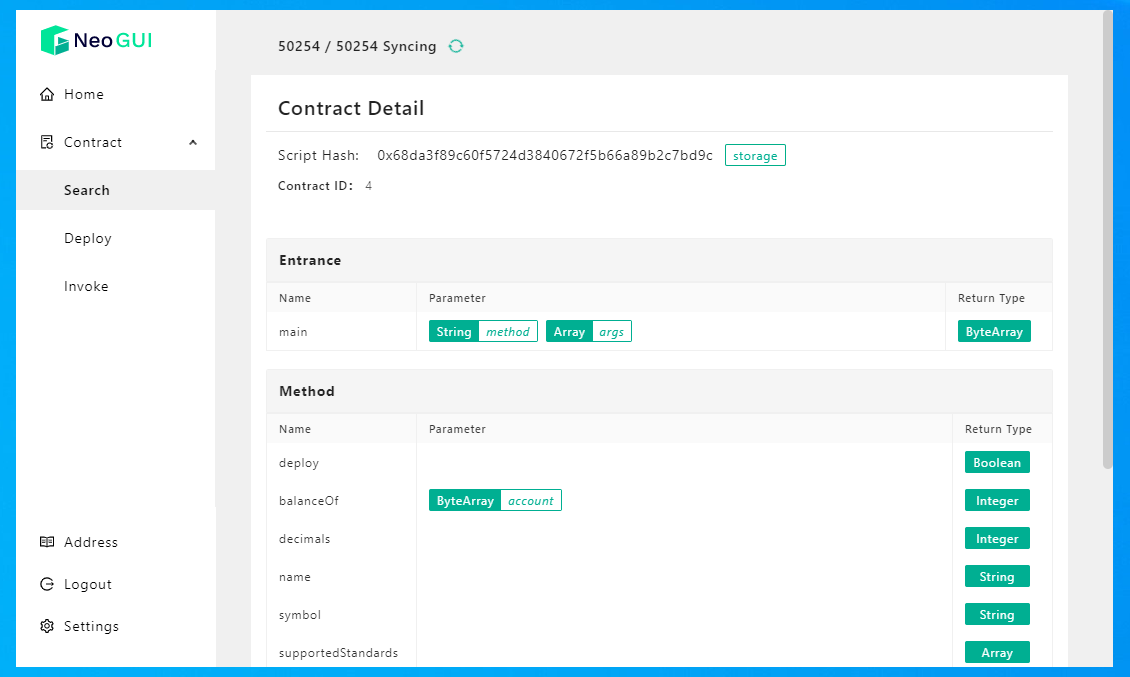Click the Boolean return type of deploy
This screenshot has height=677, width=1130.
point(997,463)
